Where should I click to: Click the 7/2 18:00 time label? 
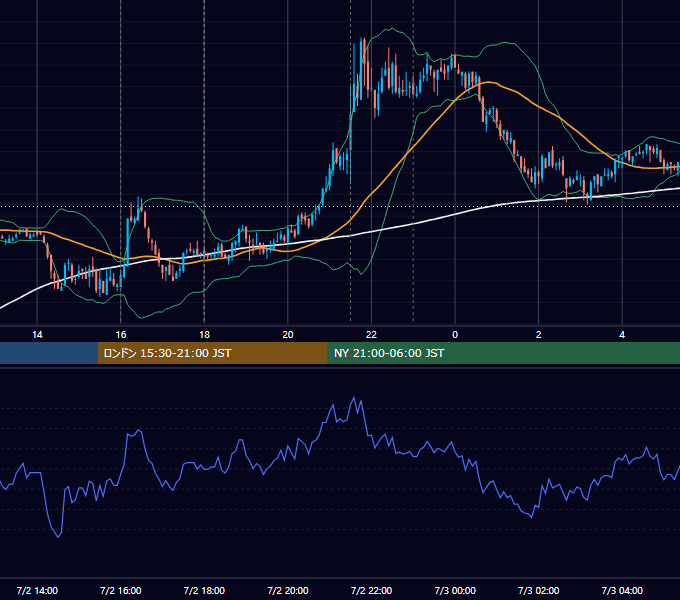point(204,590)
